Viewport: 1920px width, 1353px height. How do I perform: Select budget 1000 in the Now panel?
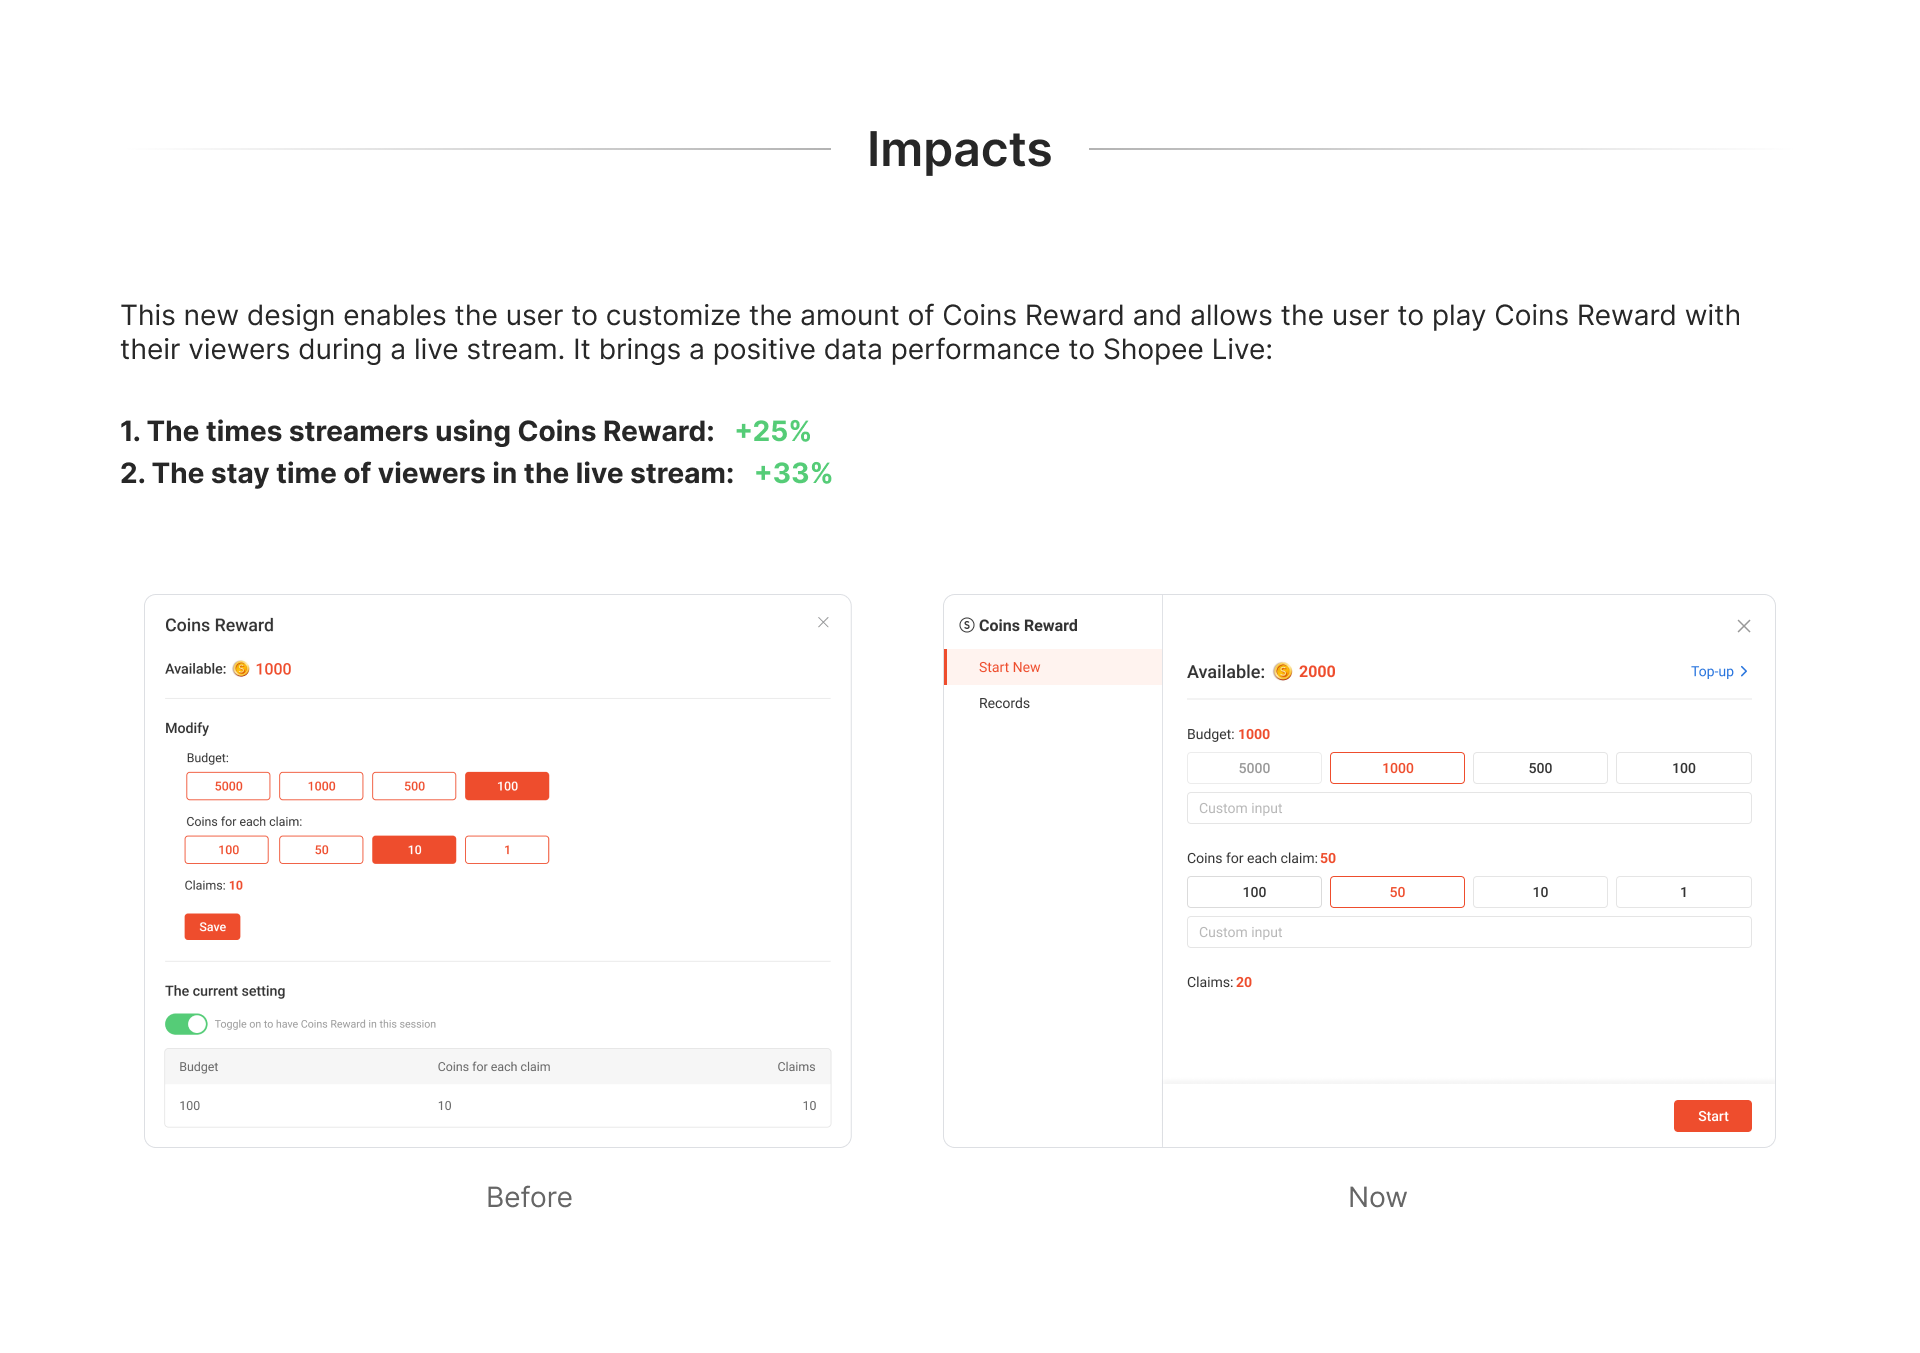[x=1397, y=768]
